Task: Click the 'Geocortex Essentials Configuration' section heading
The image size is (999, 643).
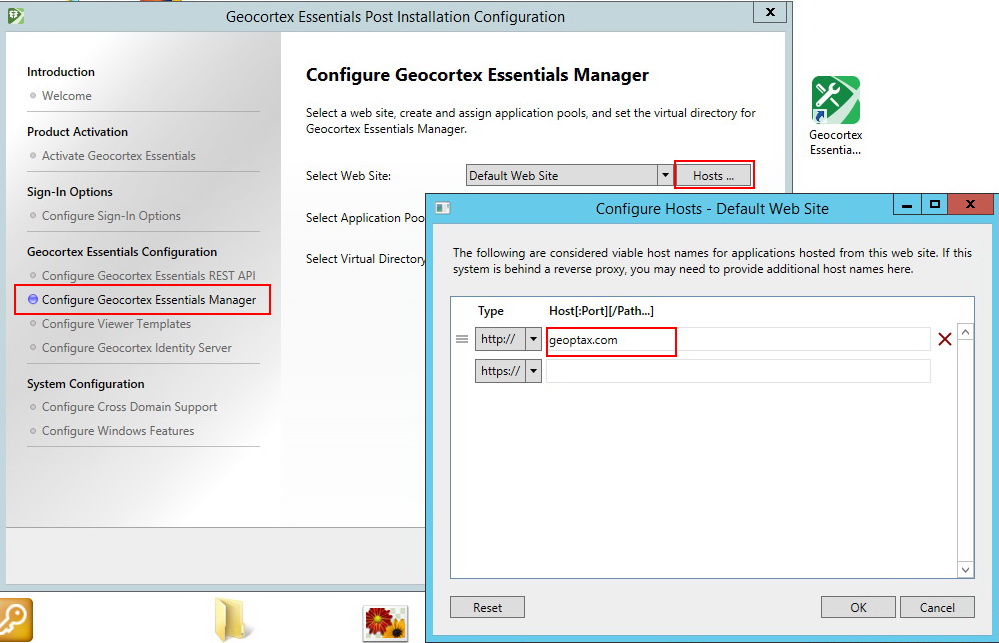Action: [x=122, y=252]
